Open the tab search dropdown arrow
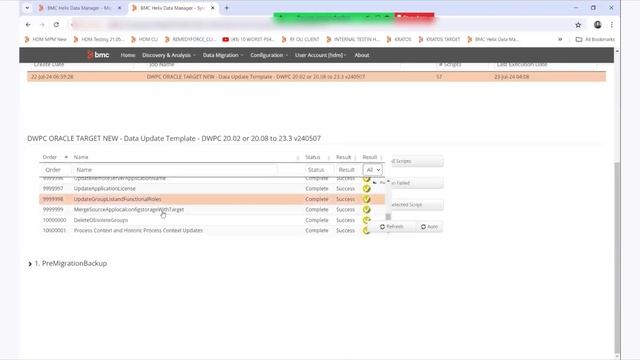640x360 pixels. coord(27,8)
